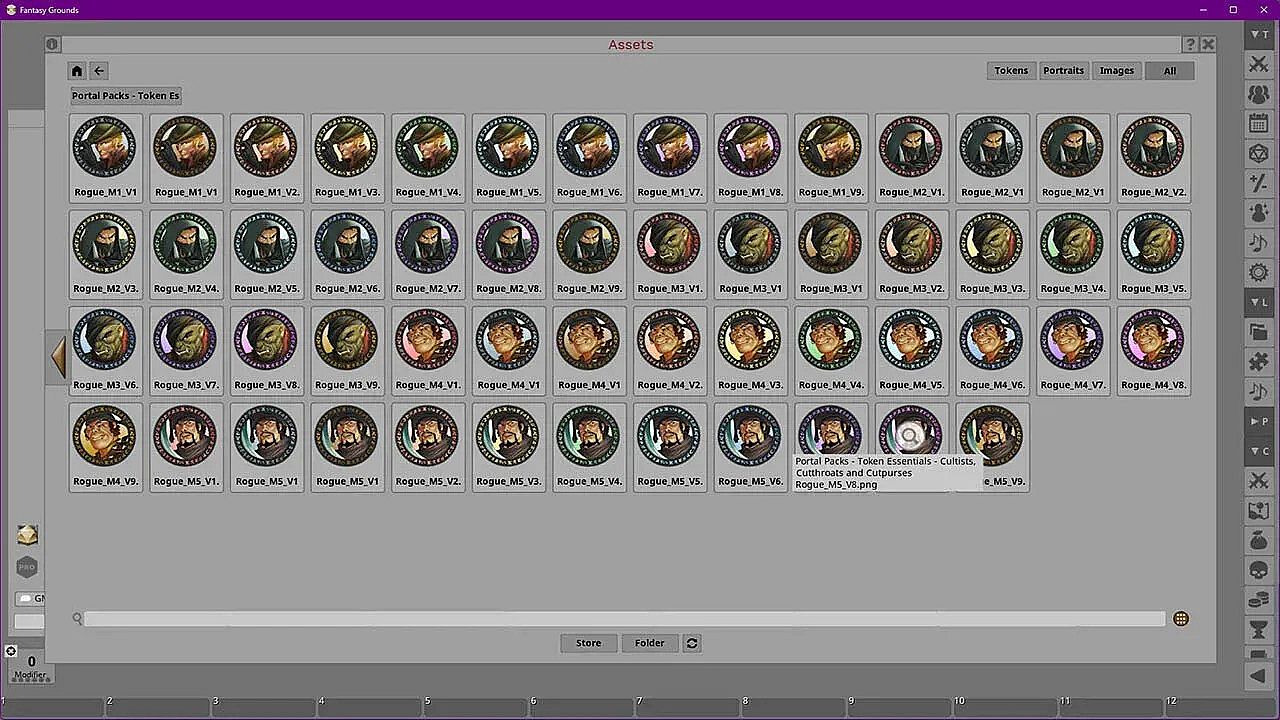
Task: Show All asset types
Action: [x=1170, y=71]
